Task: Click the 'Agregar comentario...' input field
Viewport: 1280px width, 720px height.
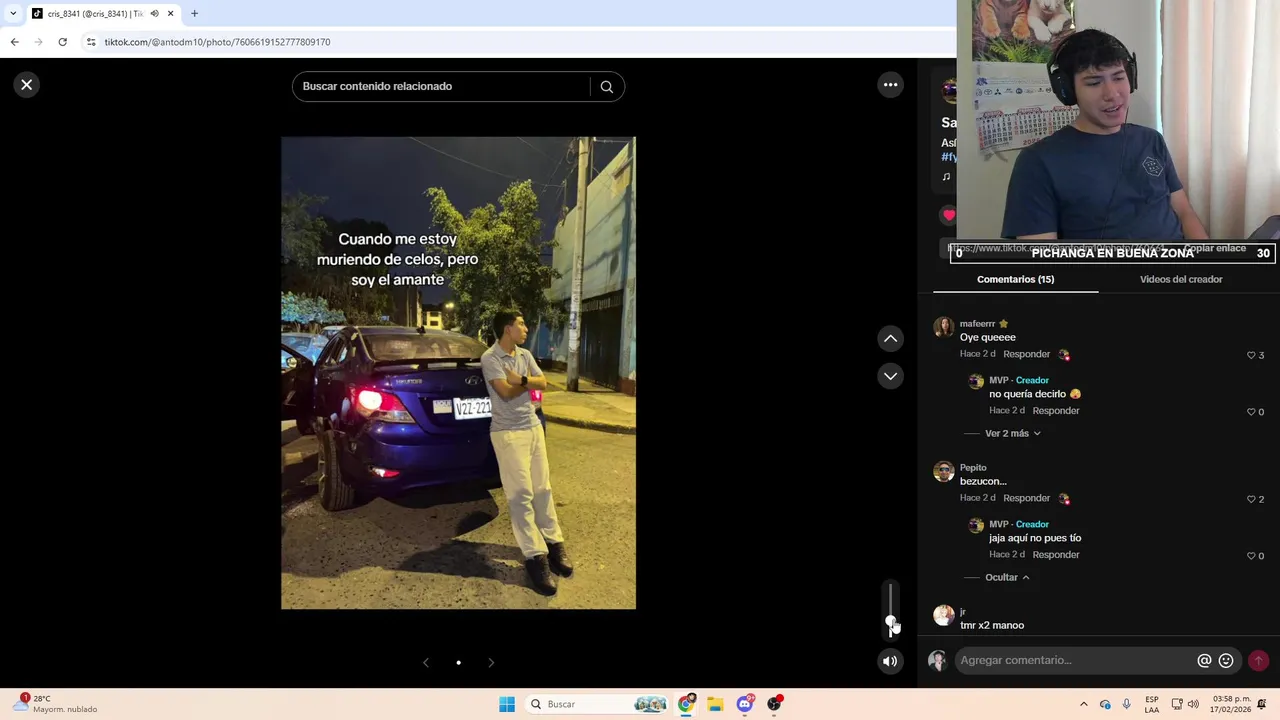Action: coord(1075,660)
